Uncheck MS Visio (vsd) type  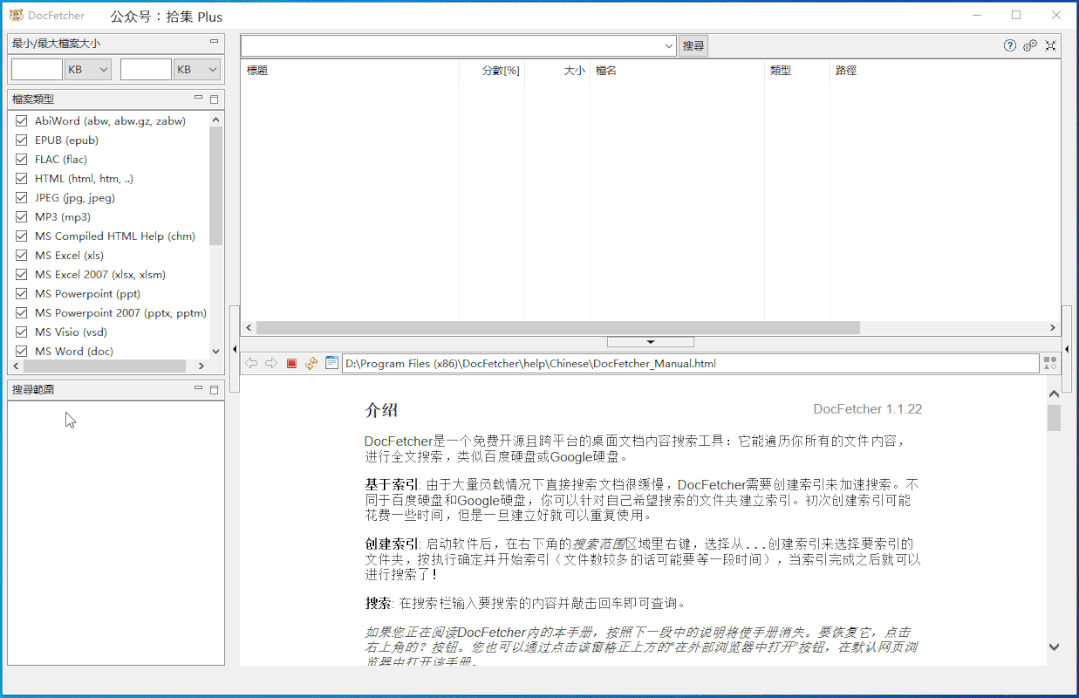pos(21,332)
